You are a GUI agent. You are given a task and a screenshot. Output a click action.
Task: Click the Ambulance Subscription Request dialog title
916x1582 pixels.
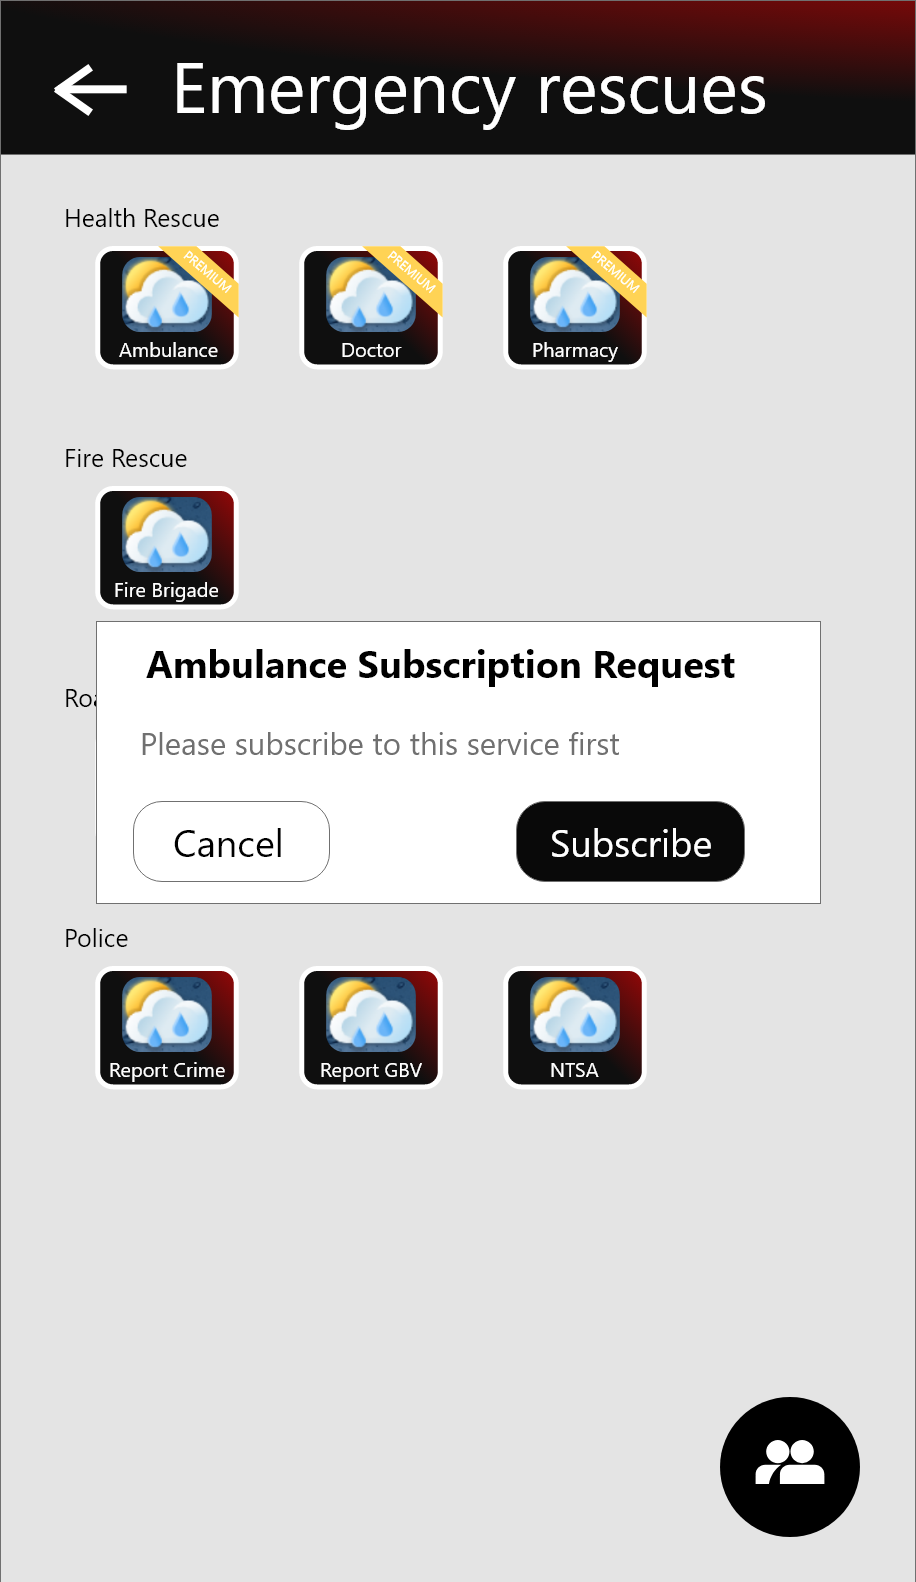tap(441, 666)
